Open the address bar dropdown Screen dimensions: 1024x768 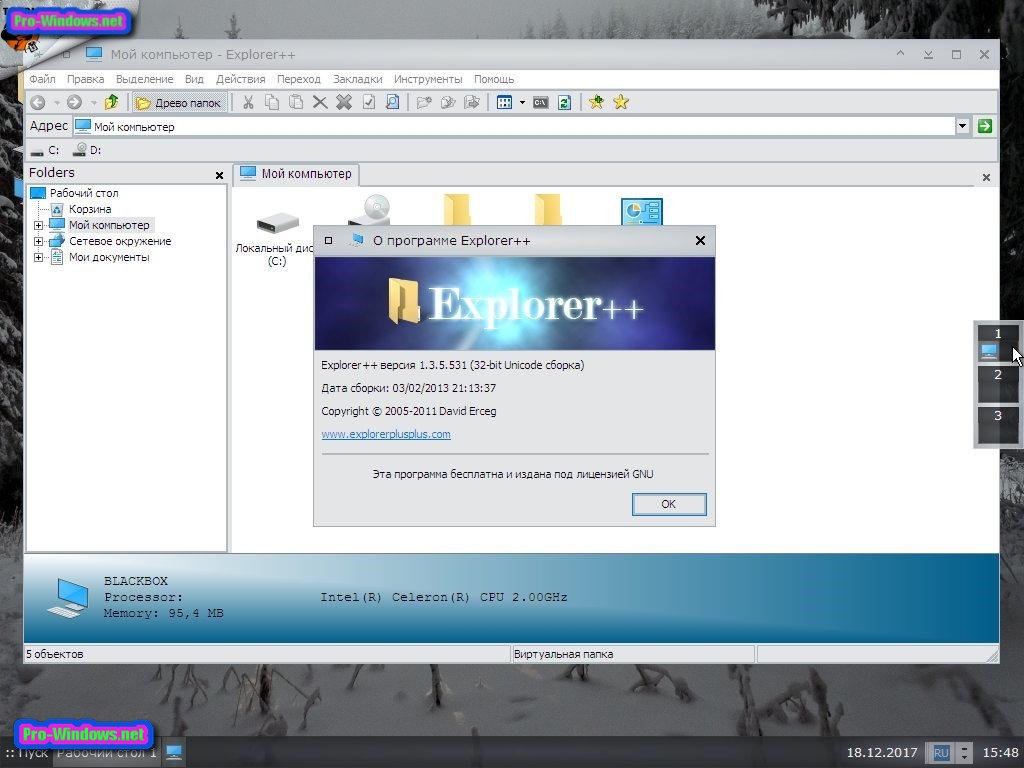tap(963, 126)
